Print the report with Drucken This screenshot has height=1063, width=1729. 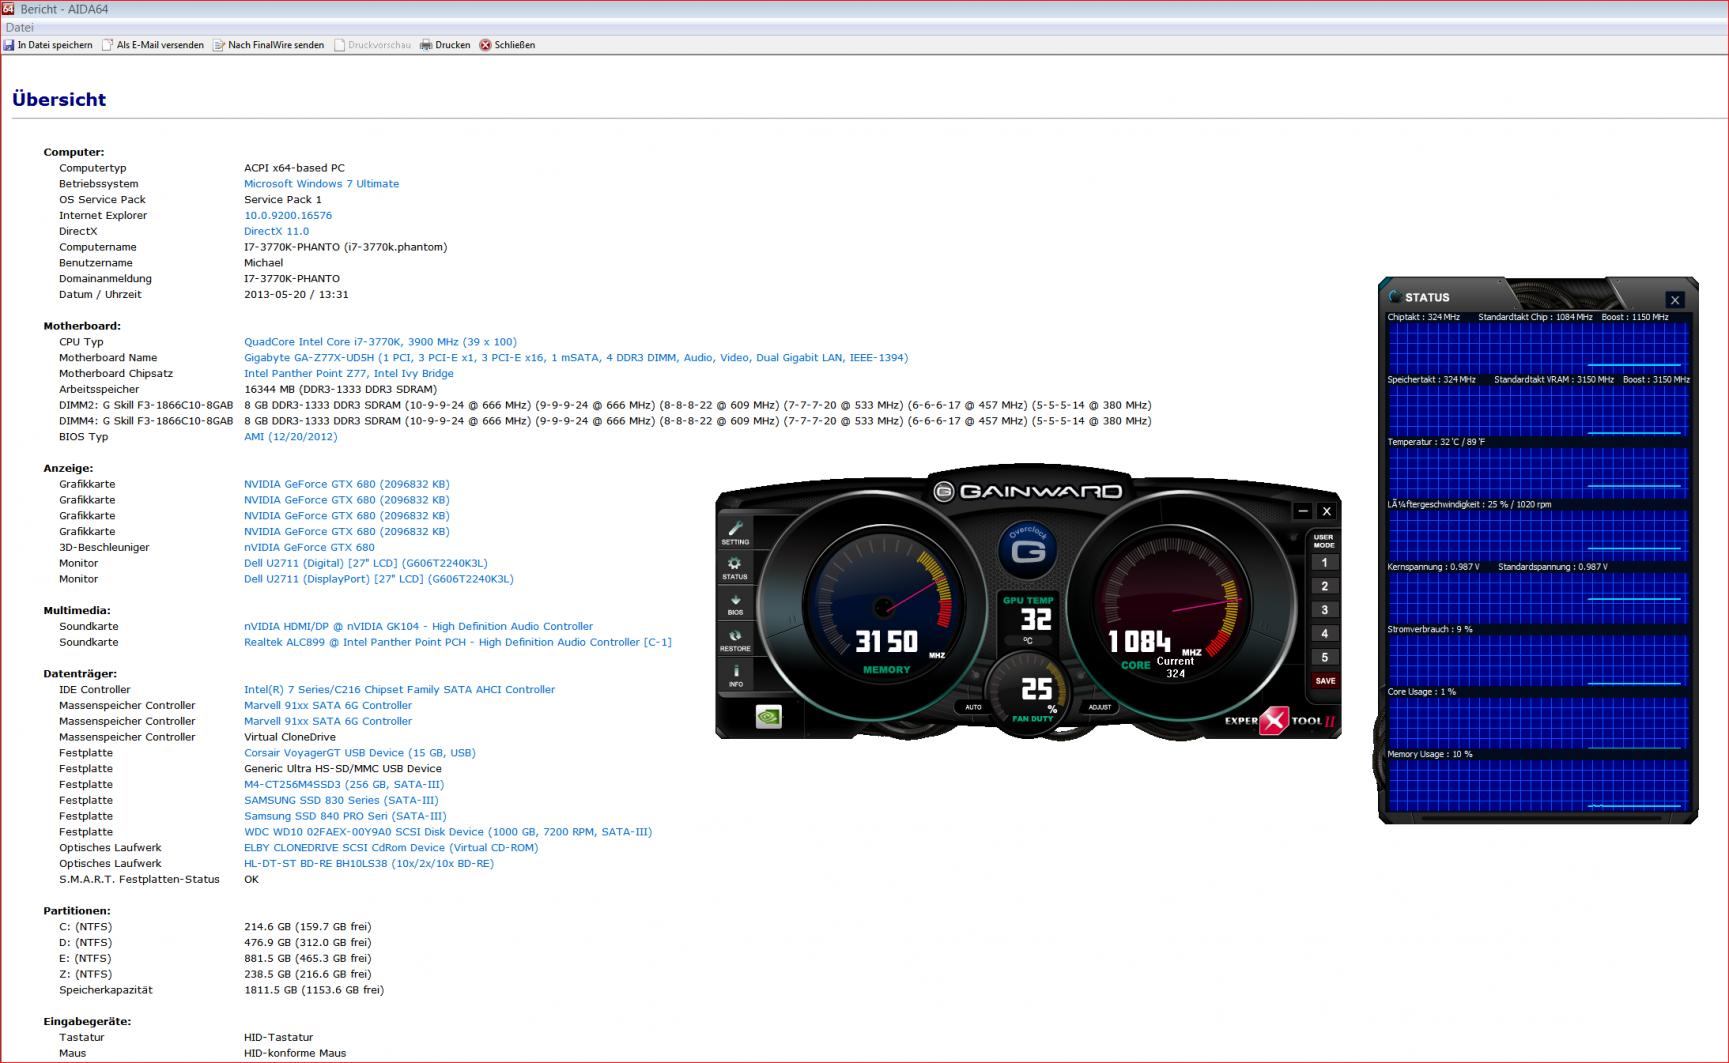click(445, 45)
